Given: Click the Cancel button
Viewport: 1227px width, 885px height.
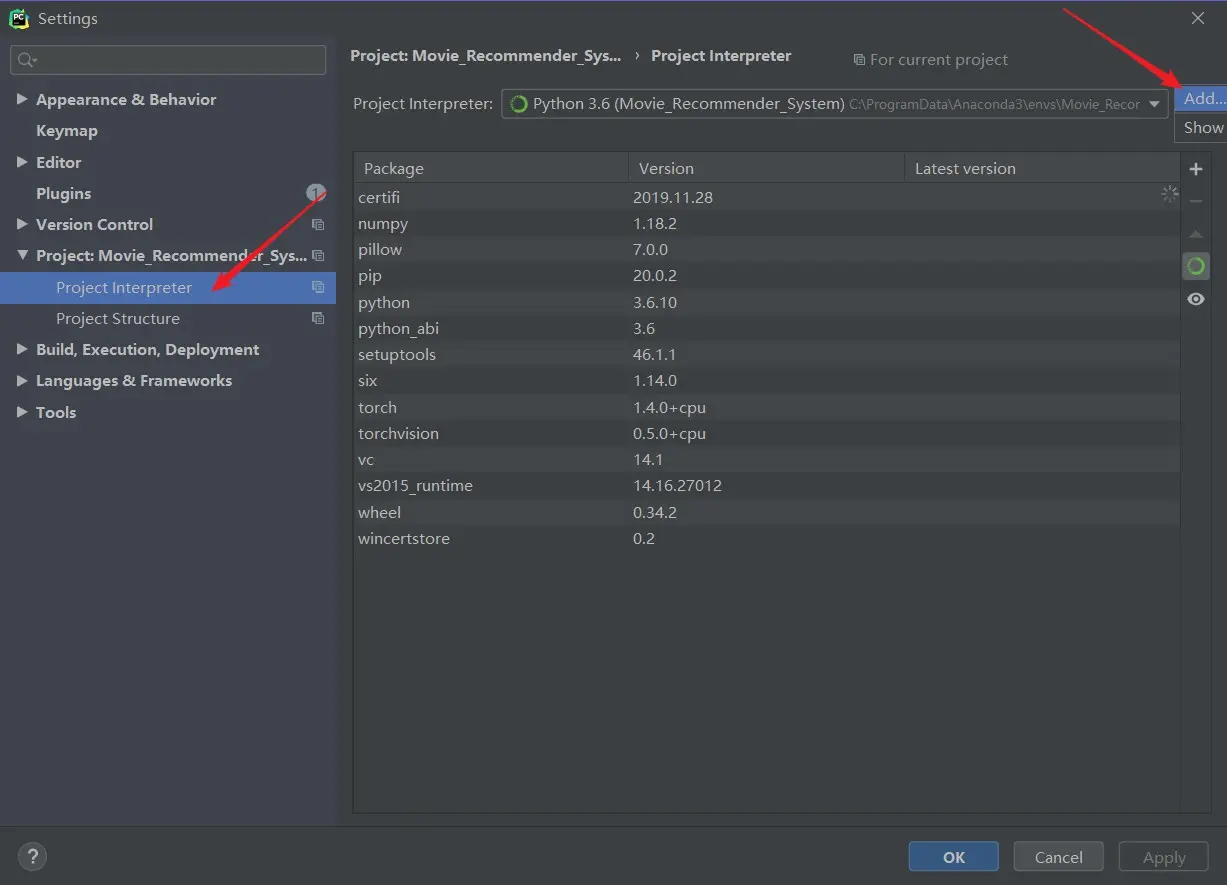Looking at the screenshot, I should click(x=1058, y=857).
